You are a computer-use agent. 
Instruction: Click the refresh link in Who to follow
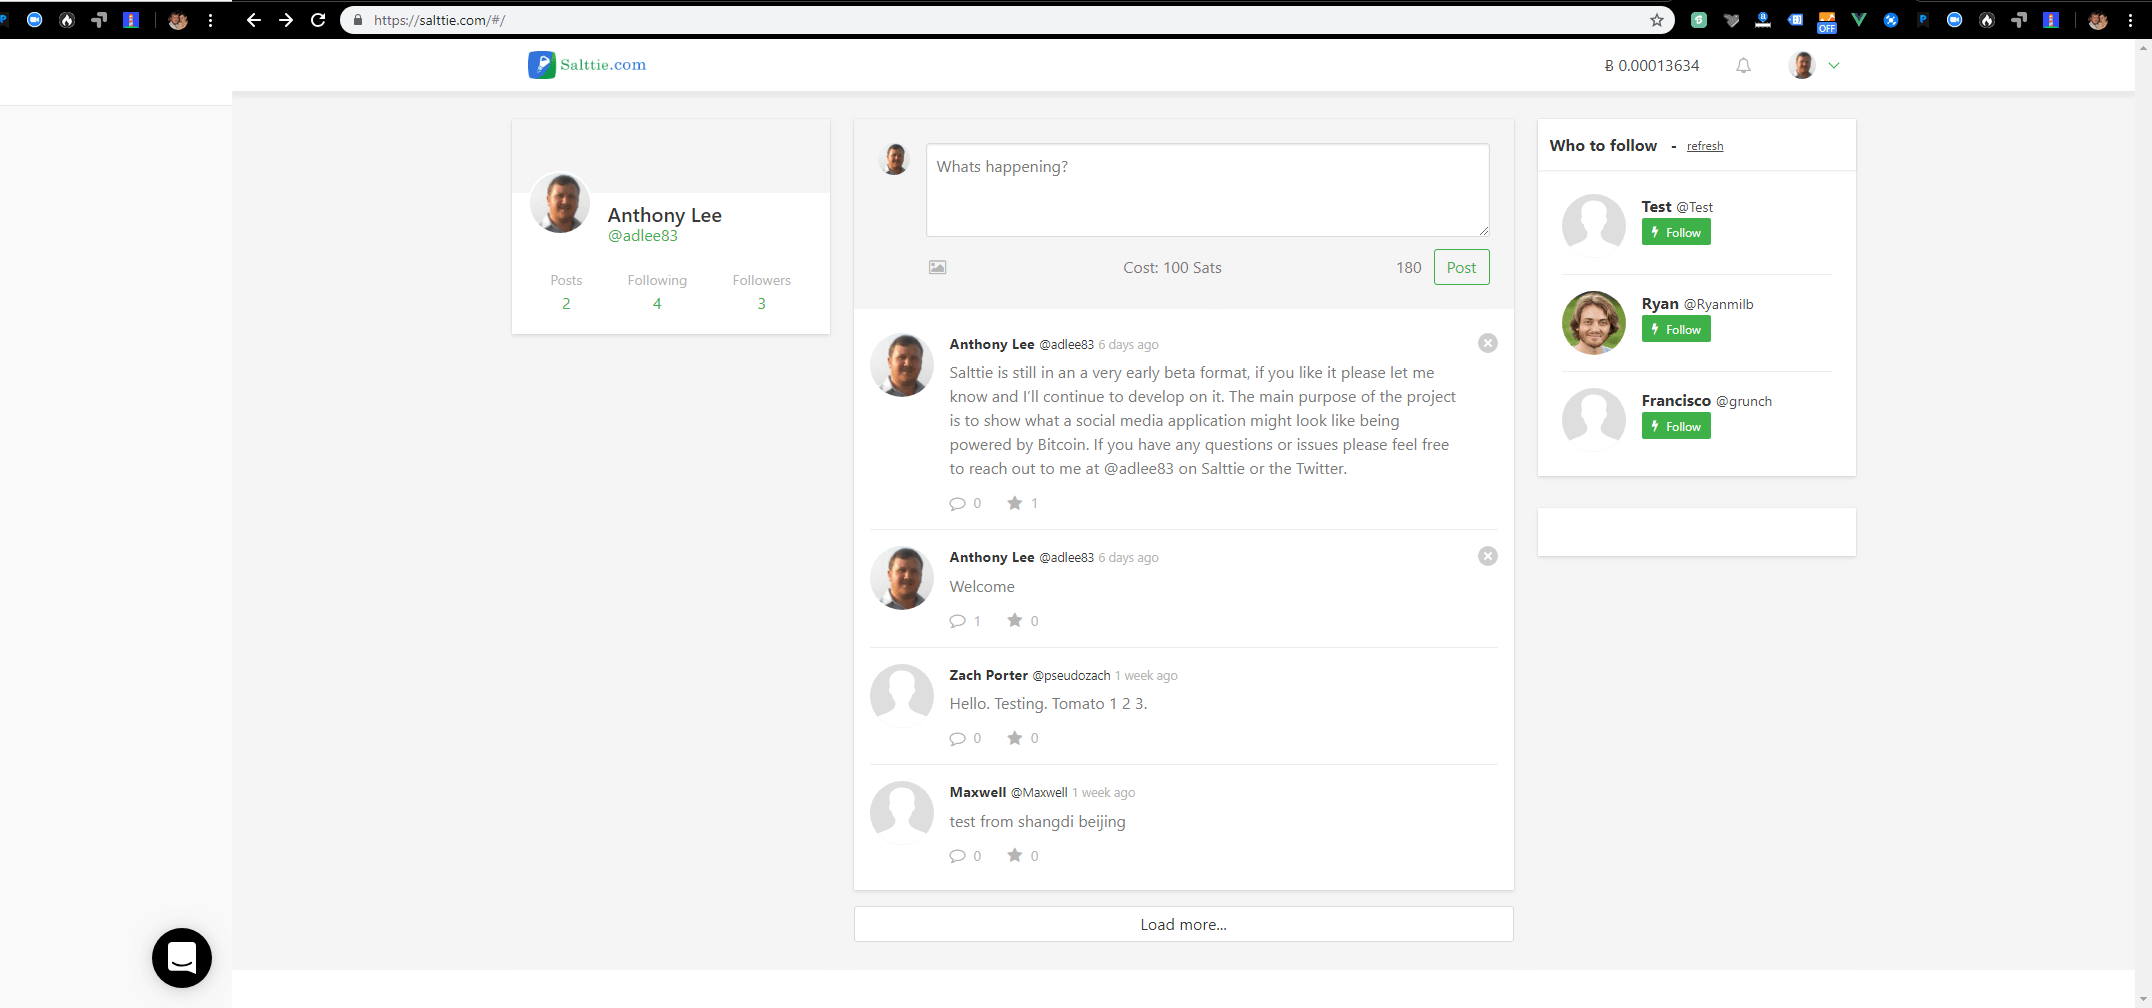[1705, 146]
